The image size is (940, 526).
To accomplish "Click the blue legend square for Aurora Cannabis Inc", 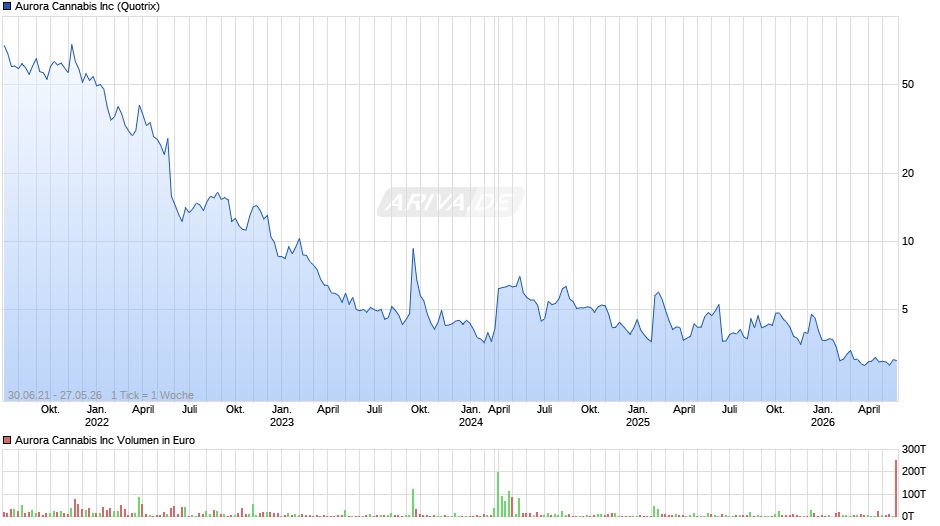I will click(x=7, y=7).
